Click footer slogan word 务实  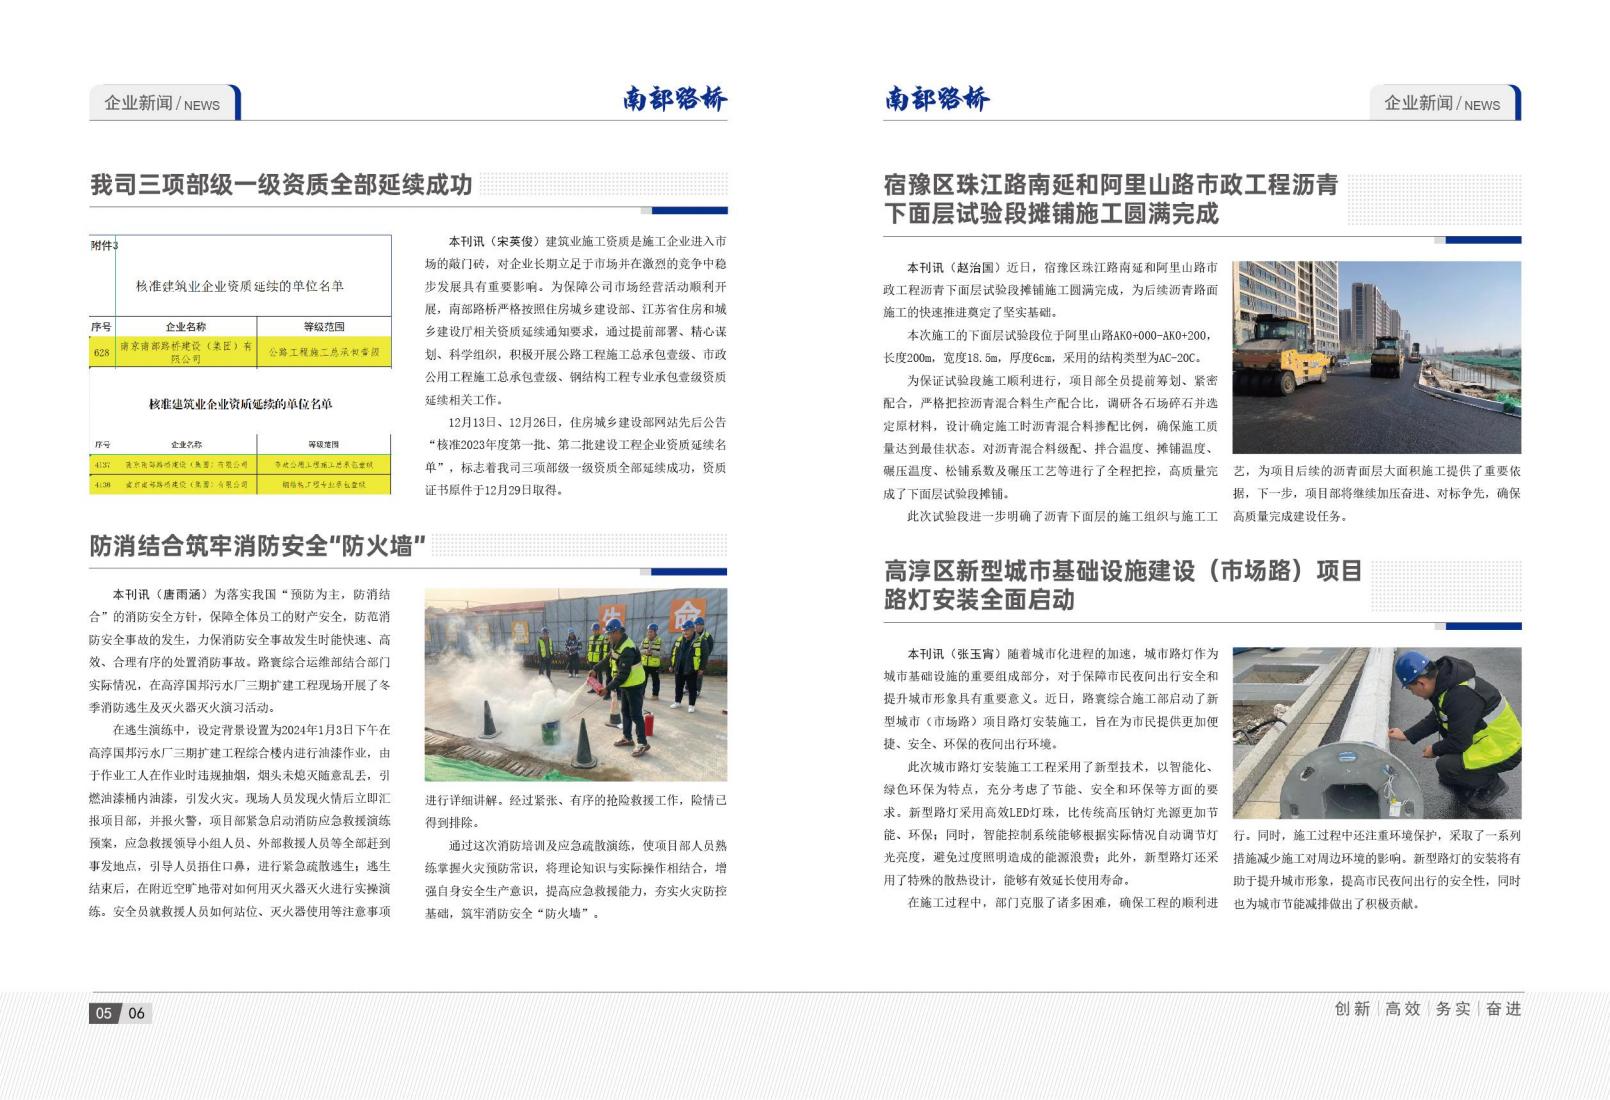pos(1453,1009)
